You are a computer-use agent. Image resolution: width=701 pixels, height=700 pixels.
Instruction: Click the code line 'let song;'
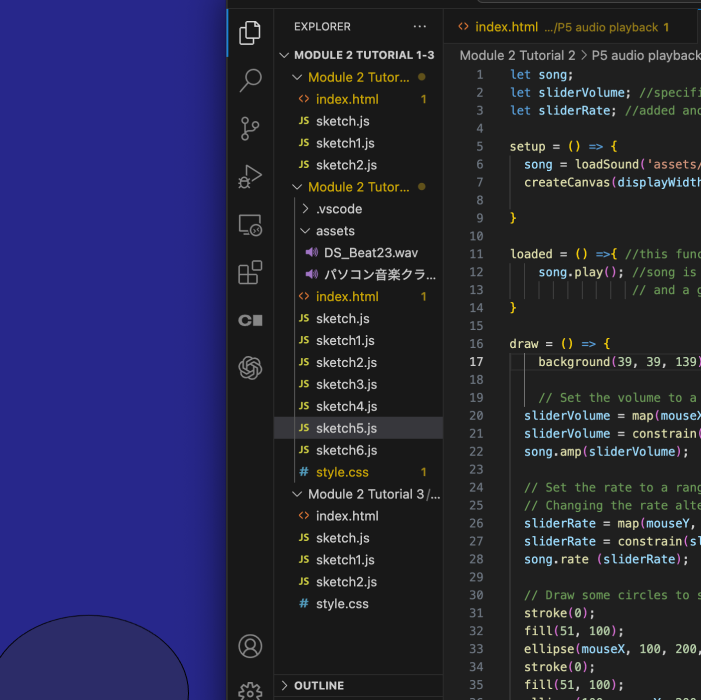(541, 75)
